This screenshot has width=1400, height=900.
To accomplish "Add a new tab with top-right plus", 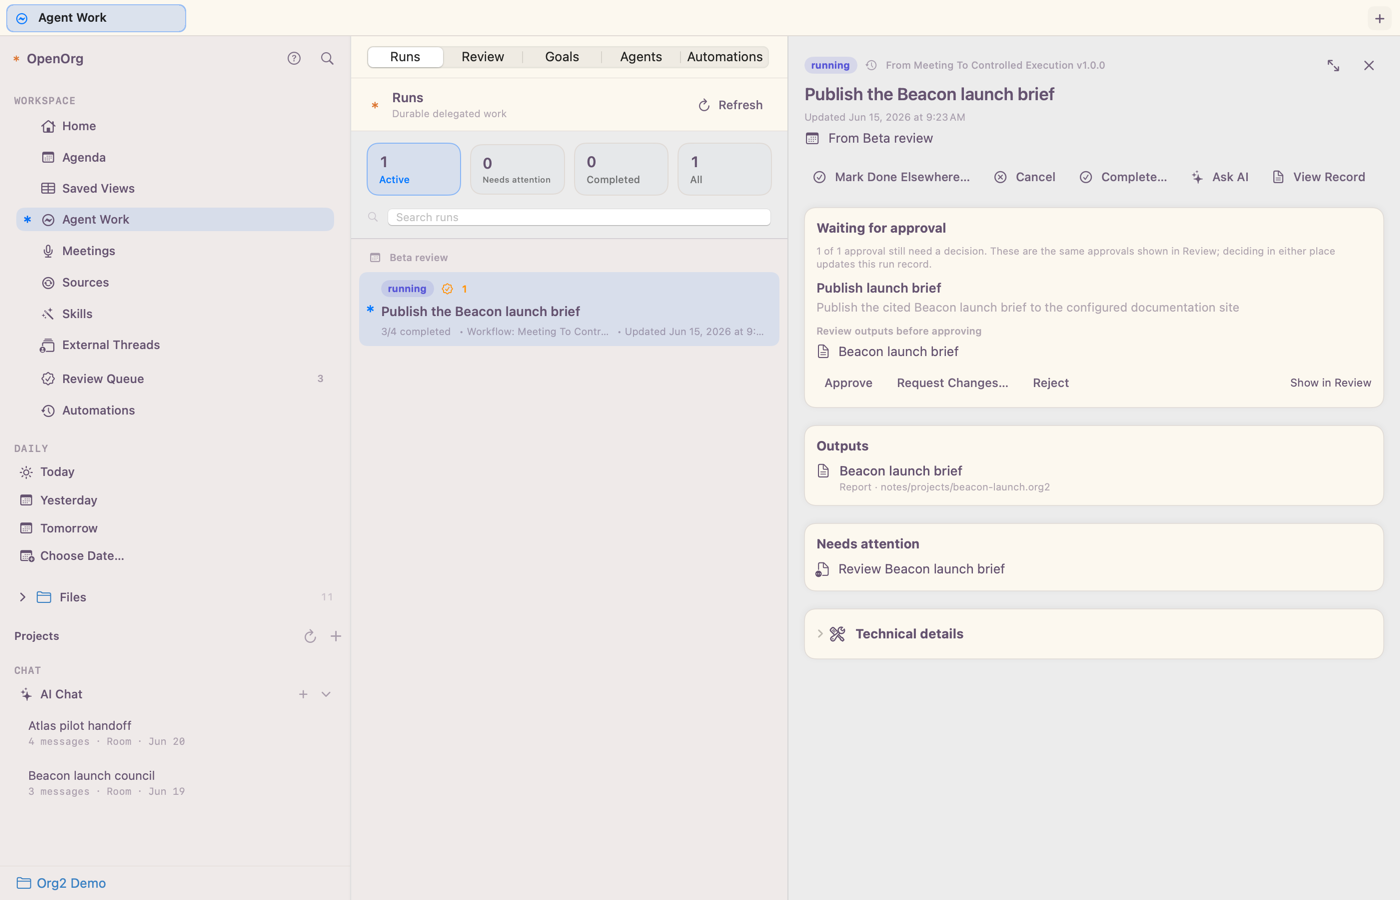I will [x=1380, y=18].
